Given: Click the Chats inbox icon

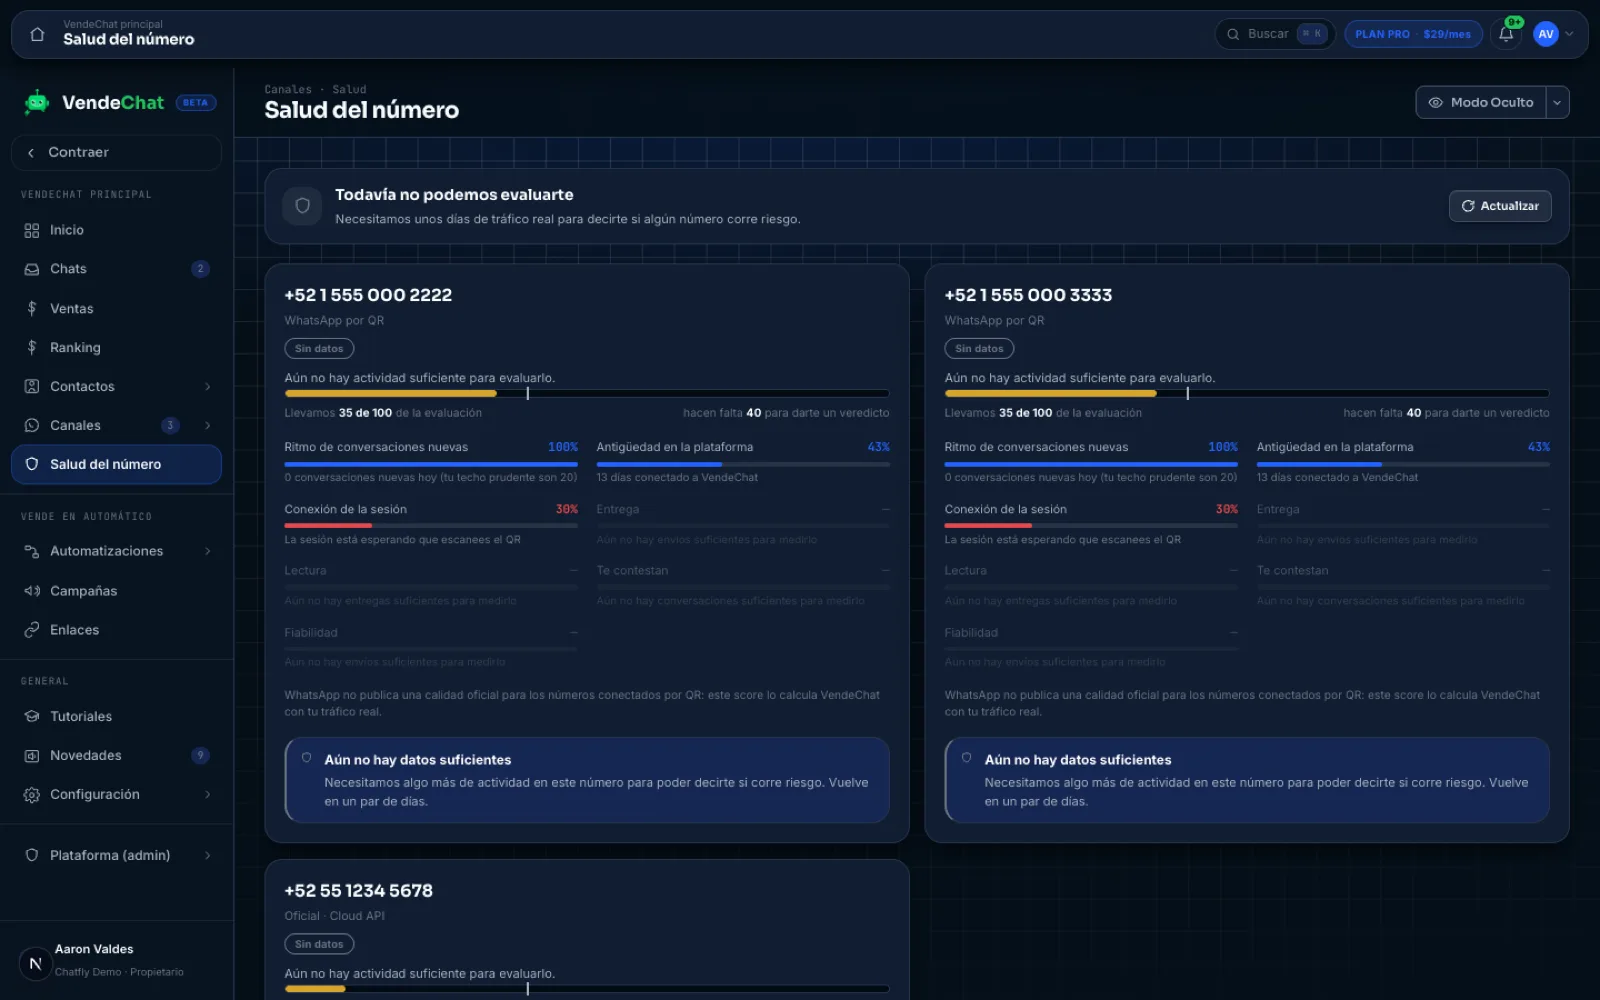Looking at the screenshot, I should tap(32, 269).
